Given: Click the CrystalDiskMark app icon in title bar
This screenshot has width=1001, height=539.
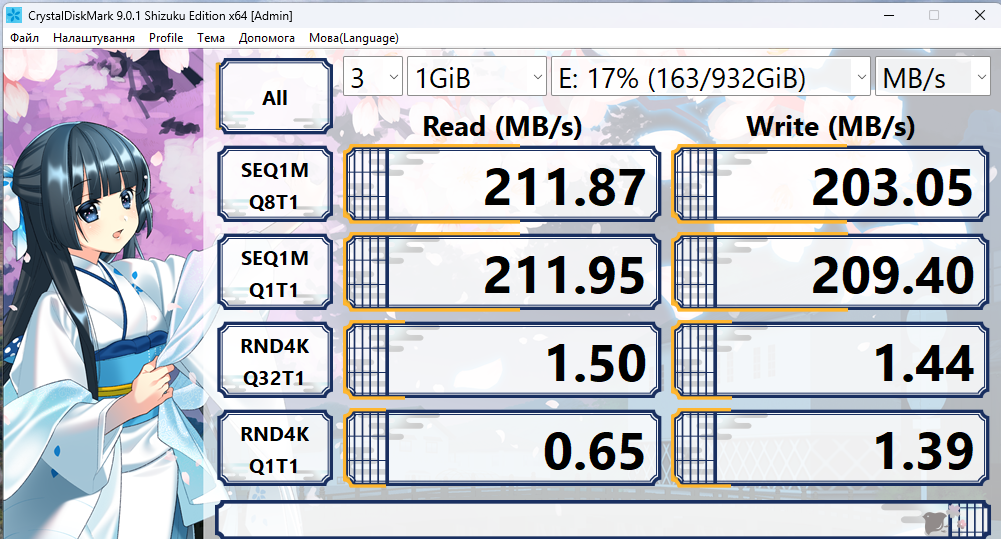Looking at the screenshot, I should [x=13, y=15].
